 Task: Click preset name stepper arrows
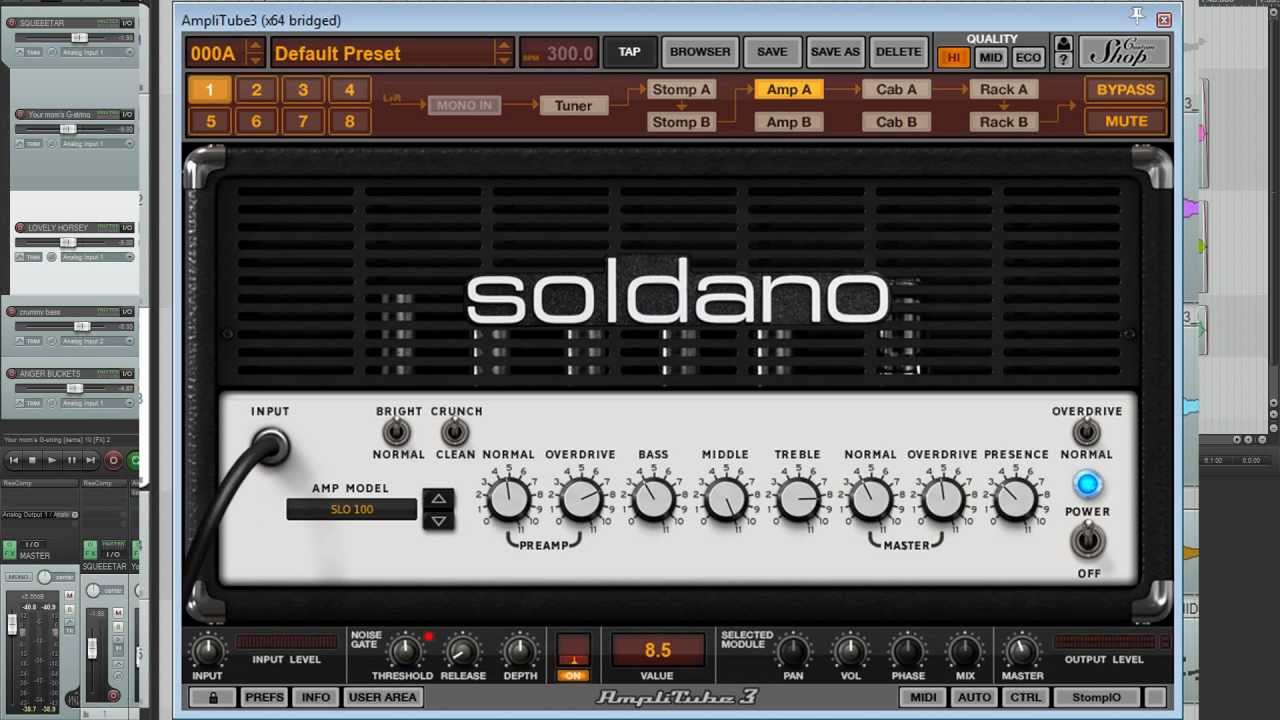click(504, 53)
